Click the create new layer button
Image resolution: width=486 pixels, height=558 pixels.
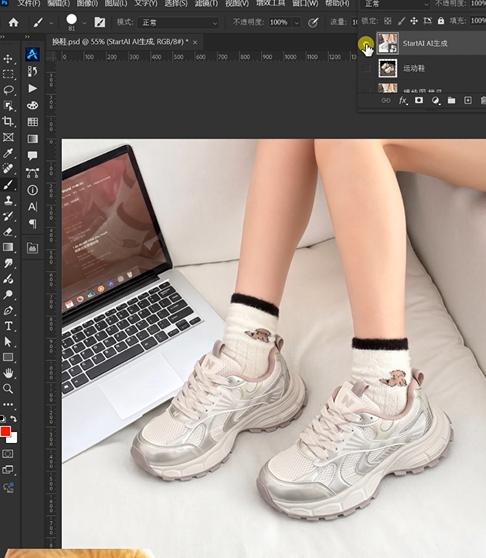(468, 100)
